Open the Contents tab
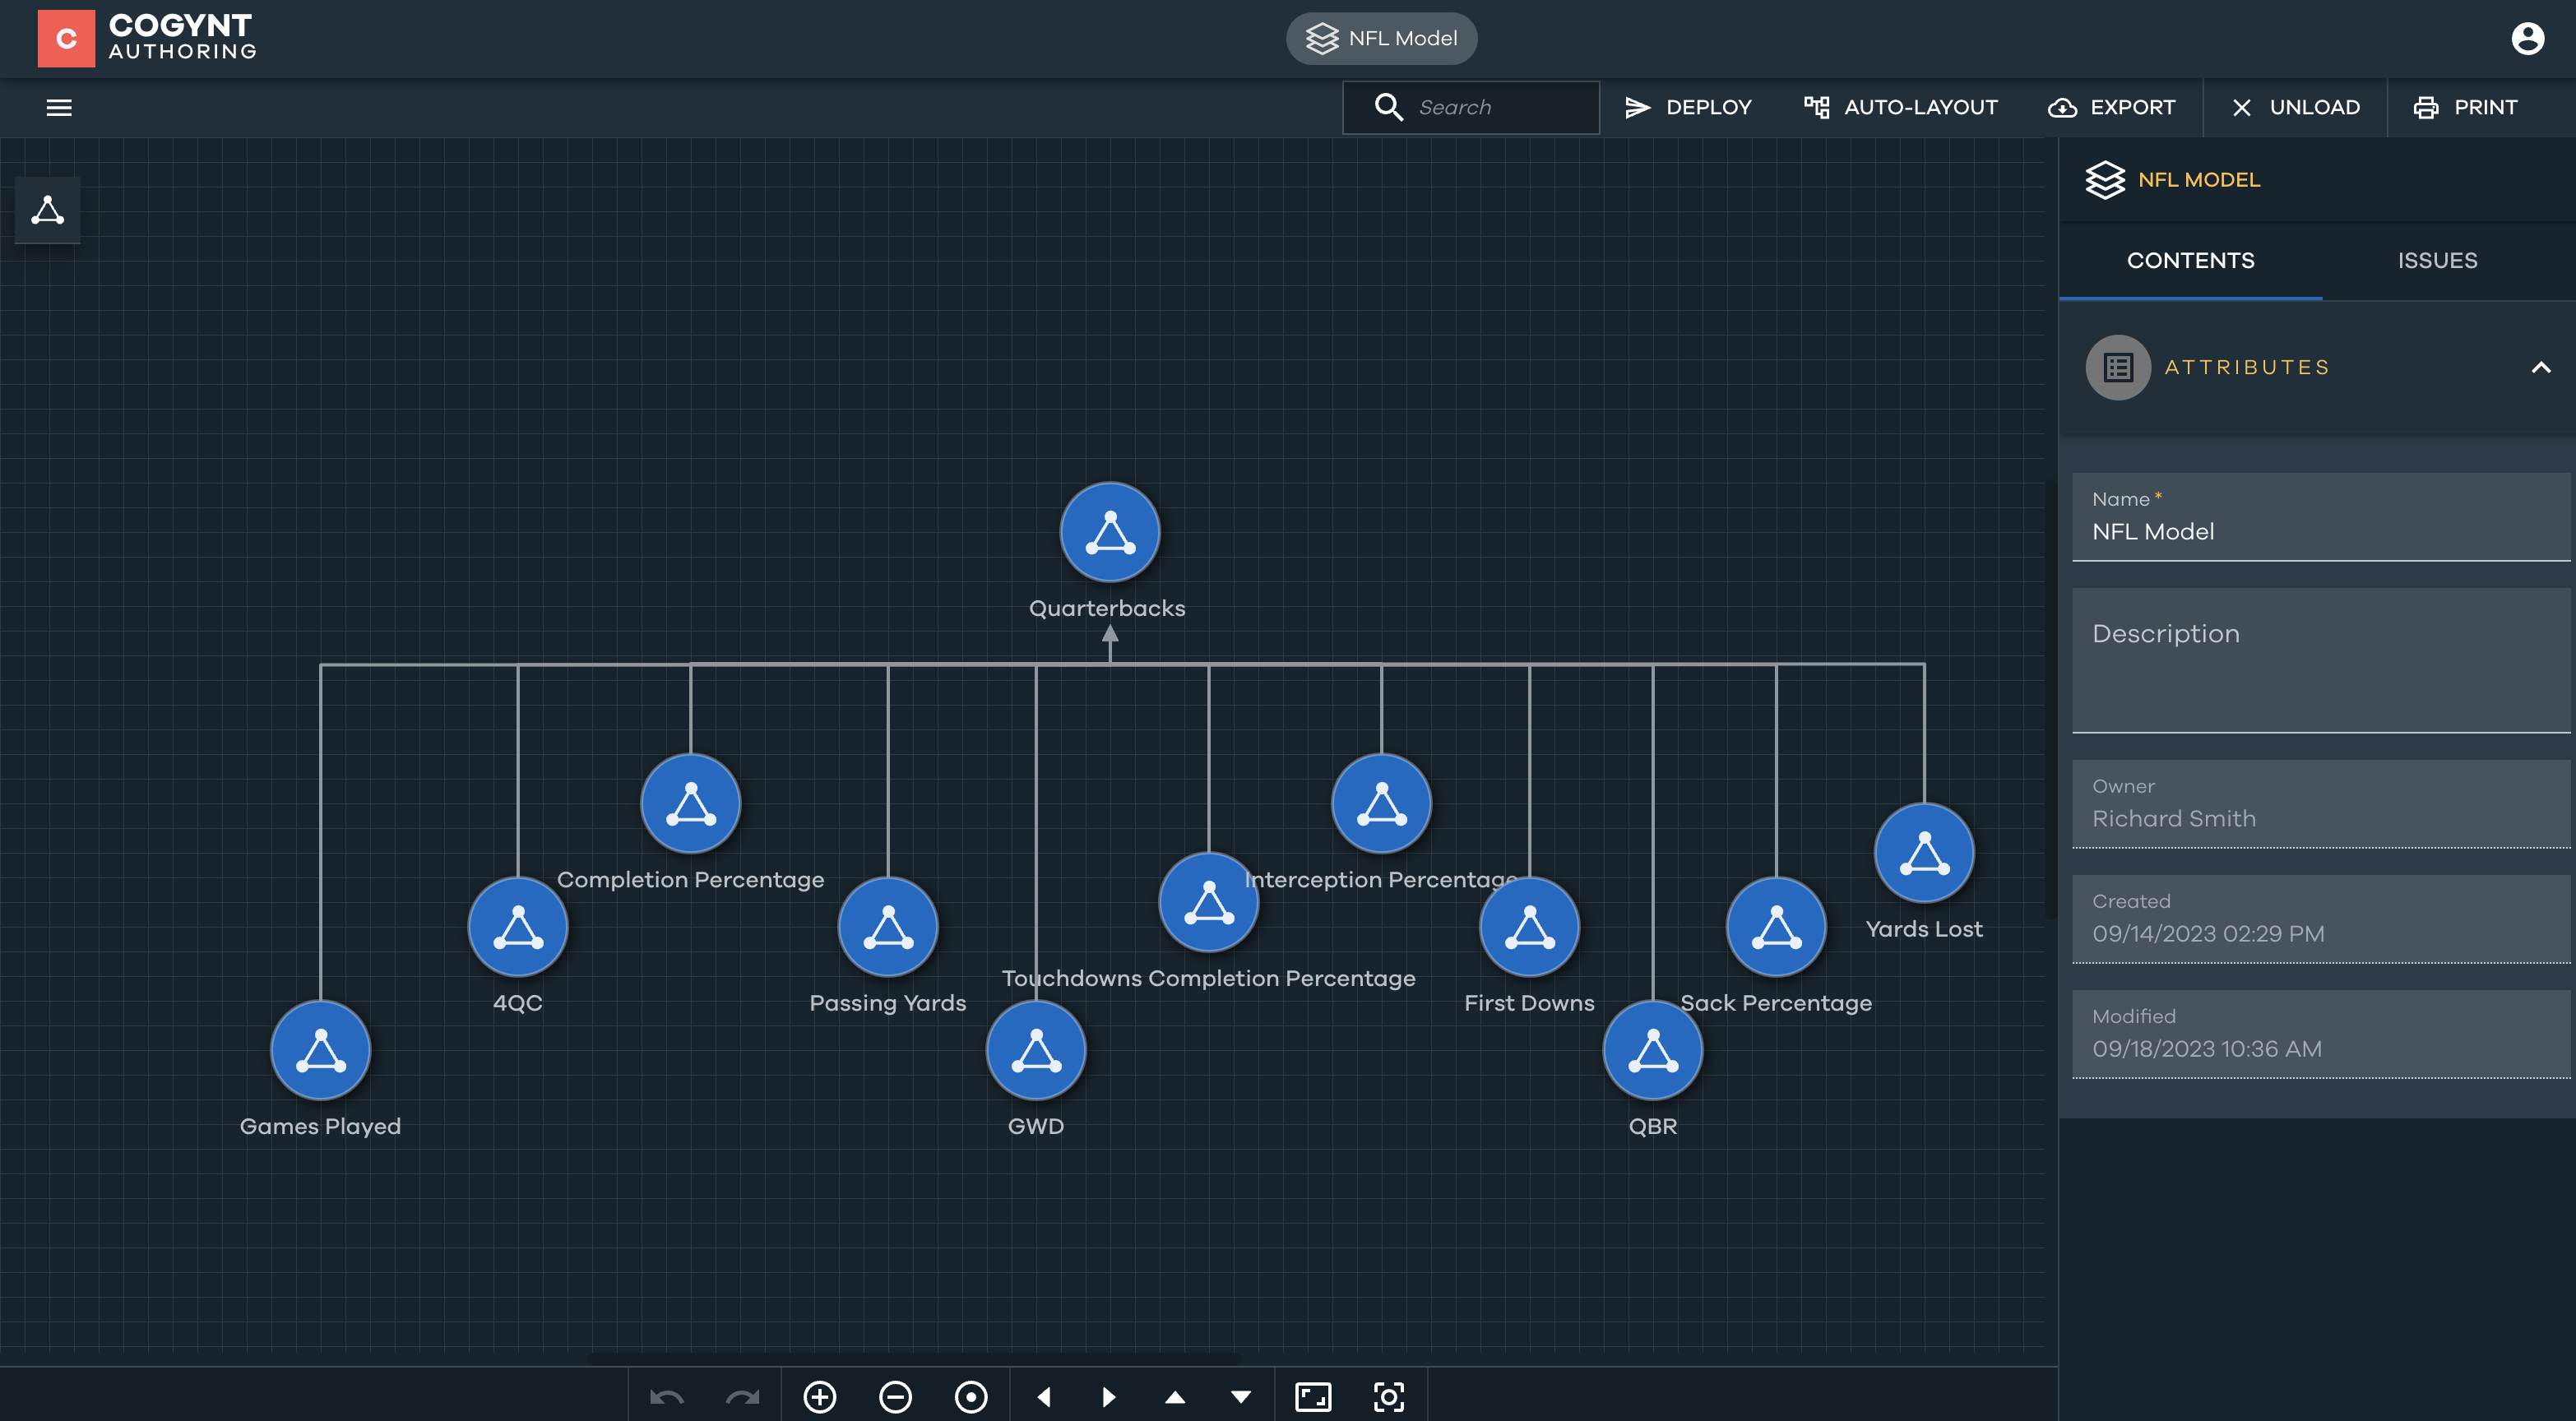2576x1421 pixels. coord(2191,260)
